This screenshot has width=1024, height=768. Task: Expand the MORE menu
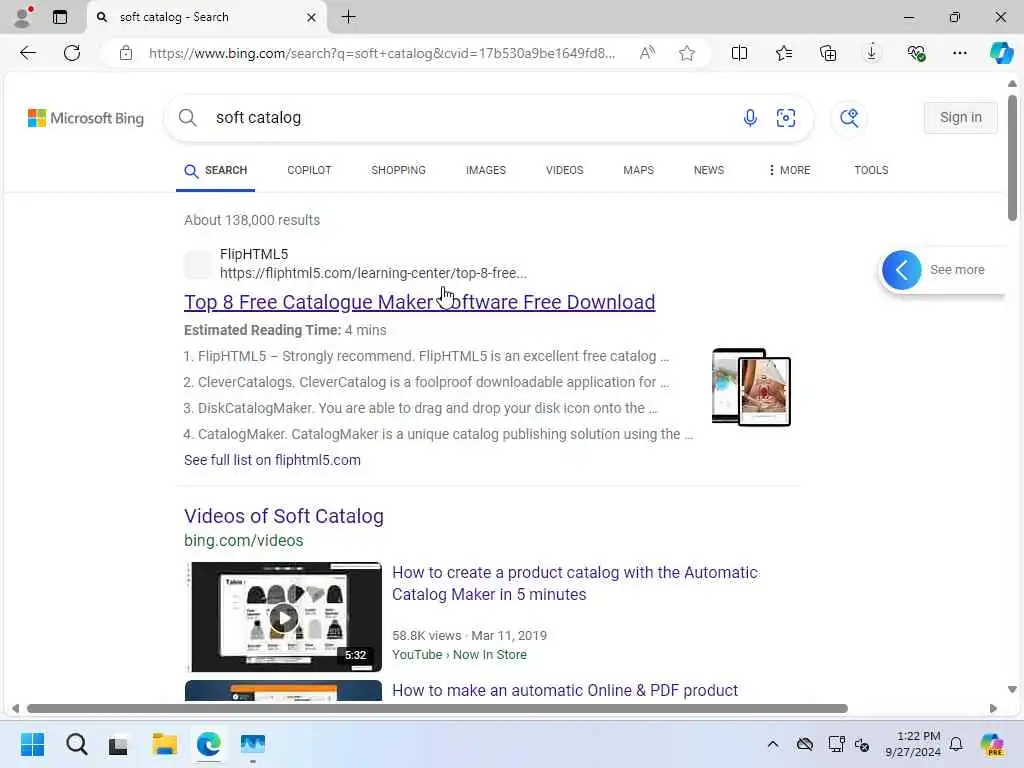click(x=789, y=170)
